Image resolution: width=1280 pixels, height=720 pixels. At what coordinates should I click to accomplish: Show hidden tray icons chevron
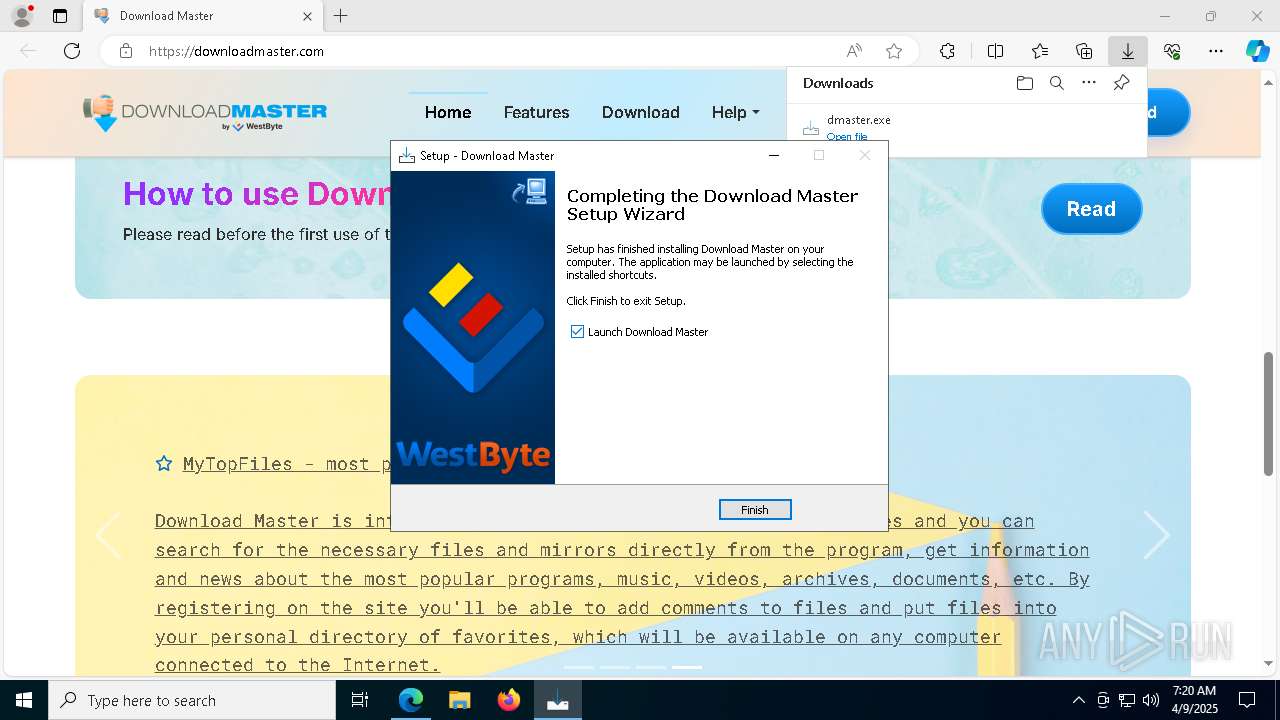(x=1078, y=700)
